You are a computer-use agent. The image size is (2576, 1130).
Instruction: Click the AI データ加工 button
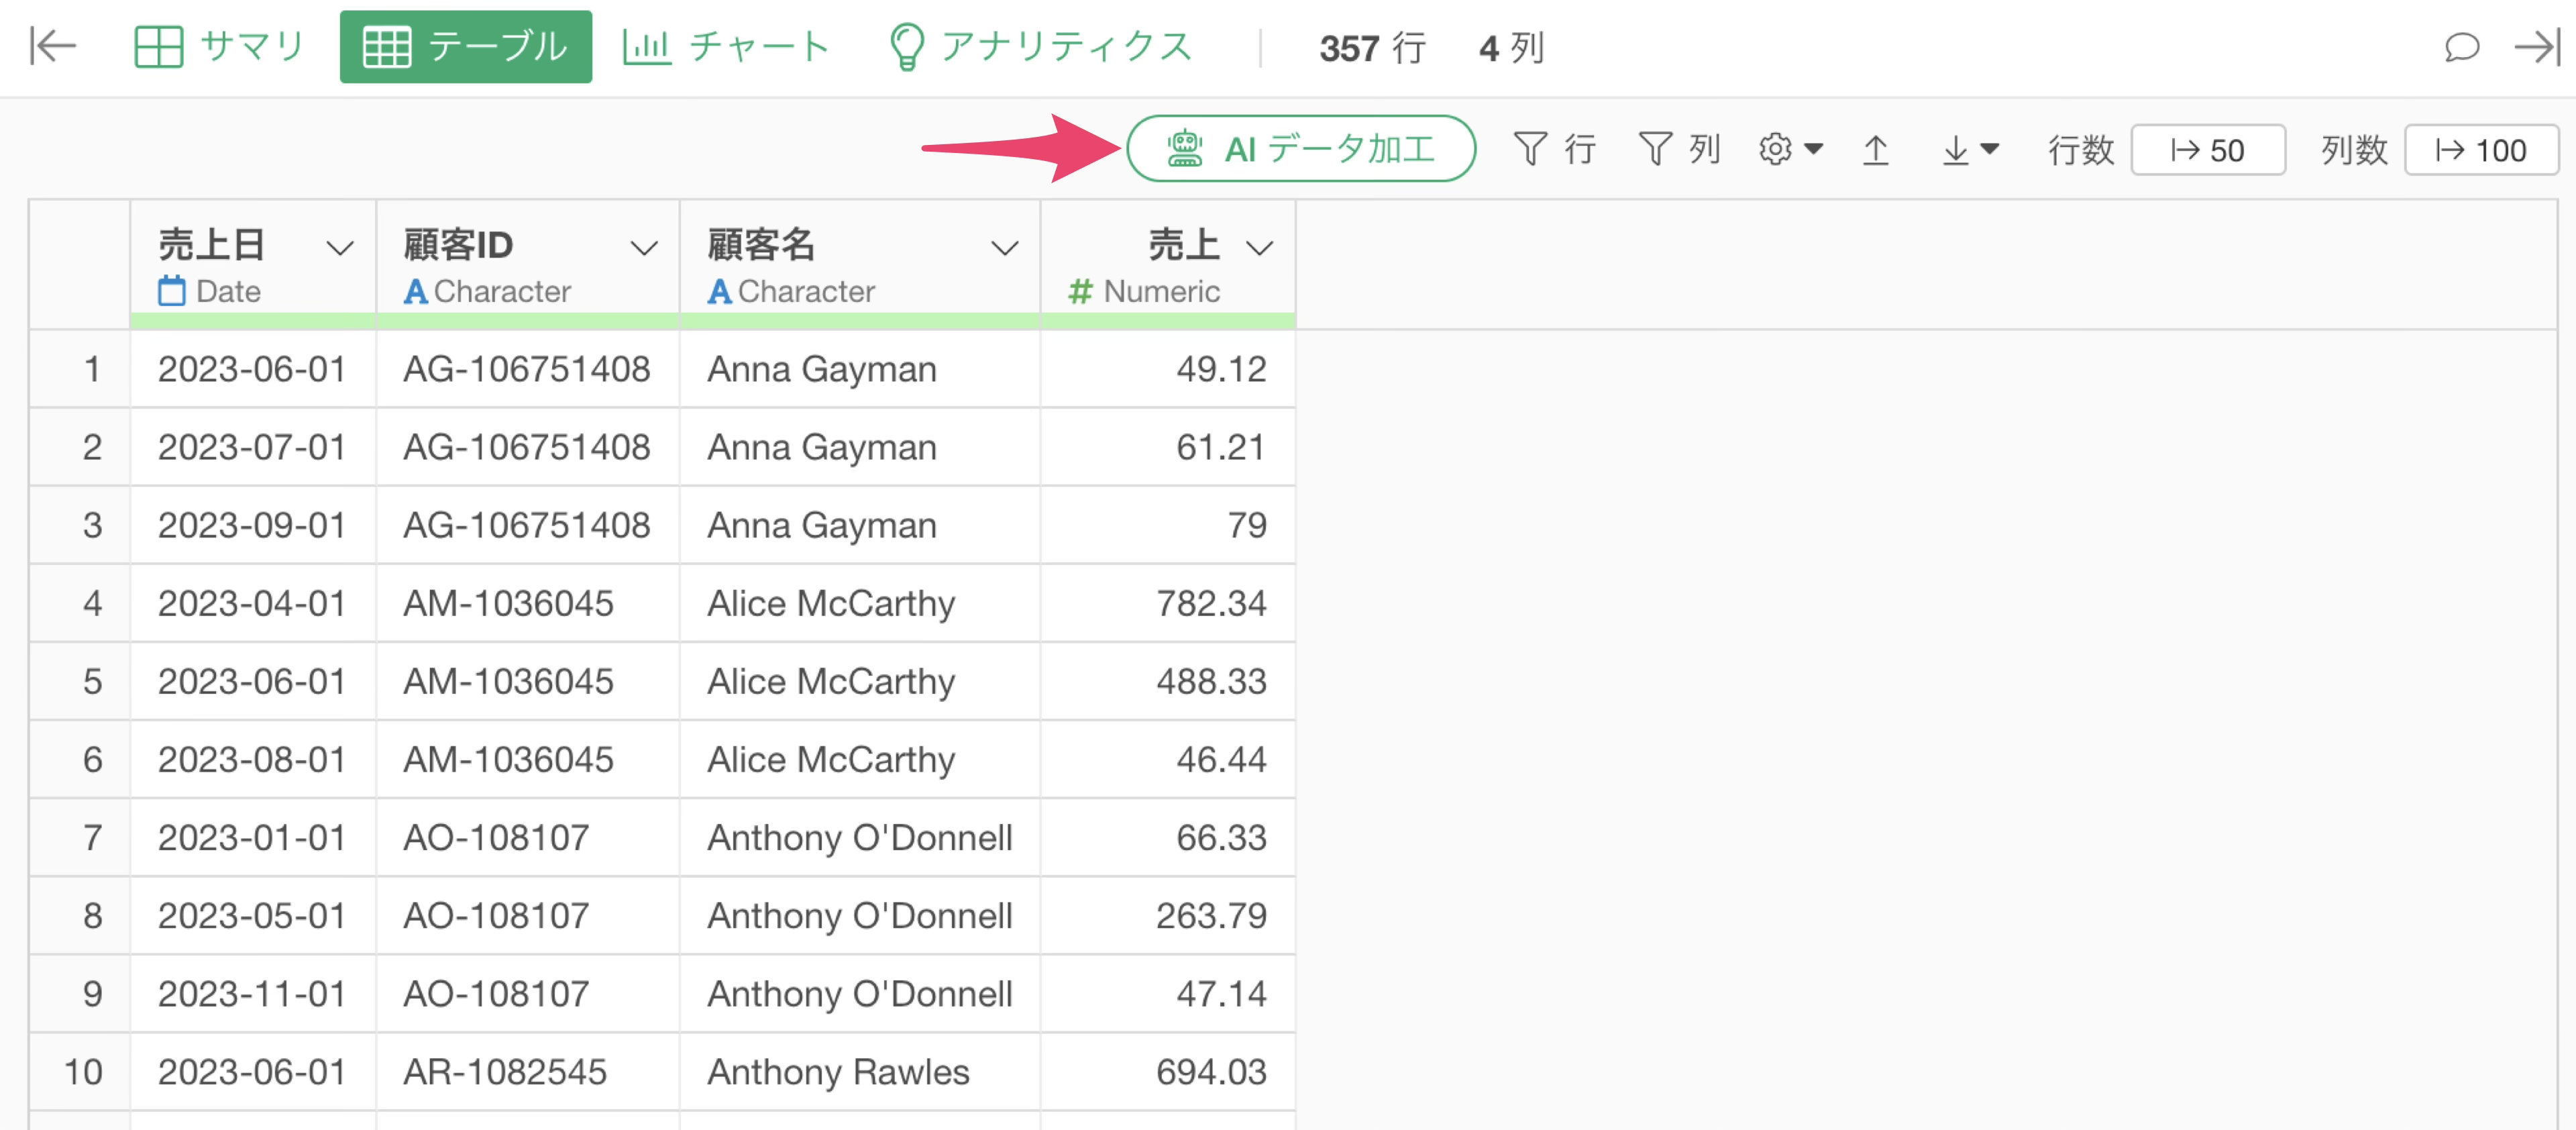[1300, 149]
